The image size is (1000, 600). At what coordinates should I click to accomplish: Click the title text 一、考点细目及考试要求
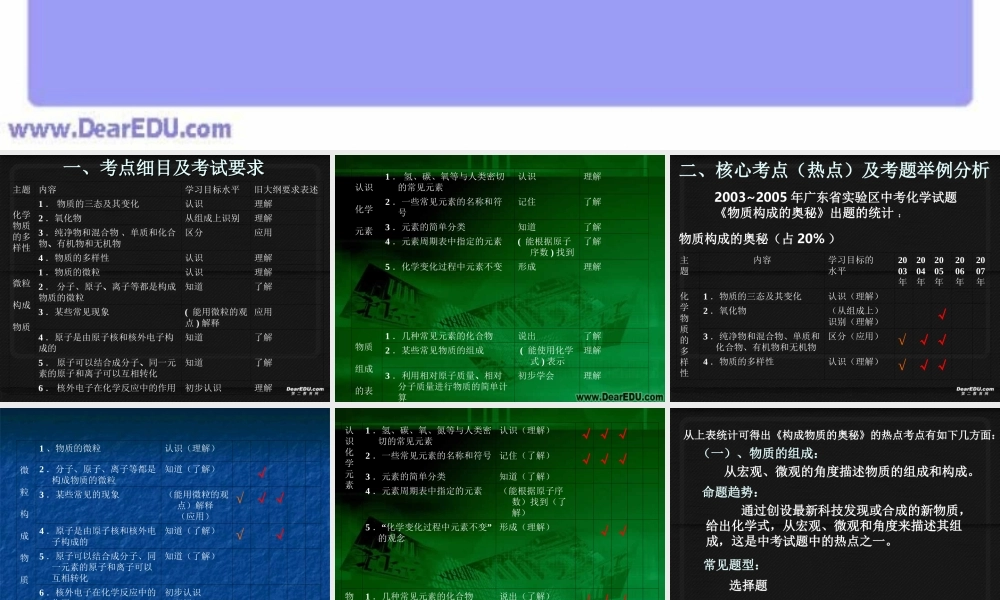(x=163, y=168)
